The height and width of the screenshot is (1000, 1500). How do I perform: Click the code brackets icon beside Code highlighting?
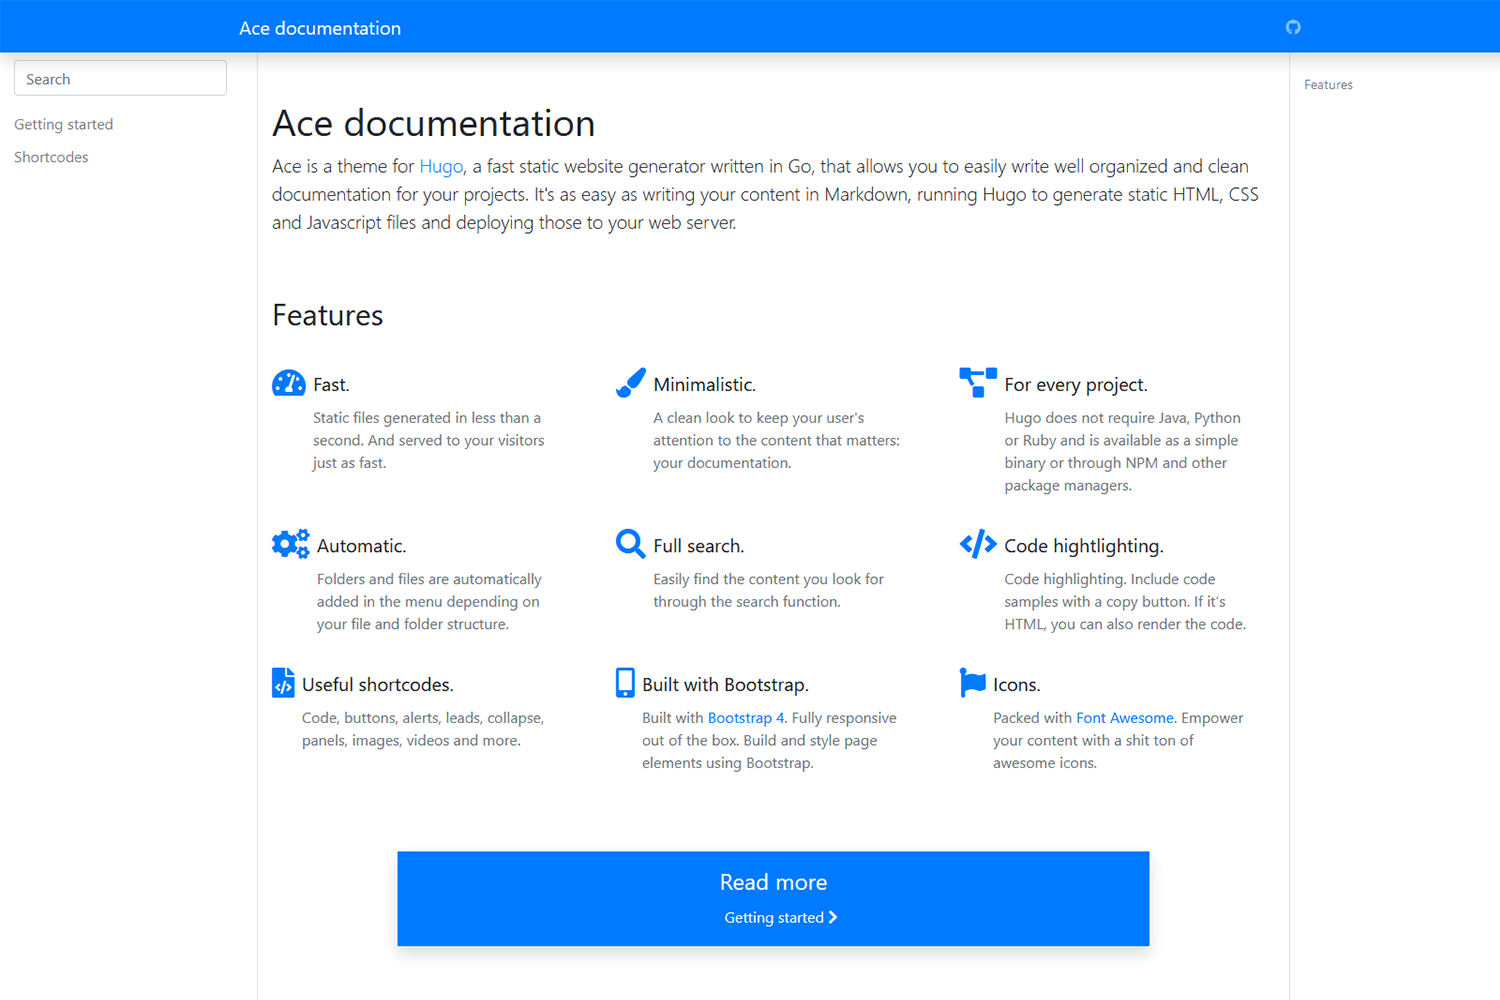click(978, 544)
